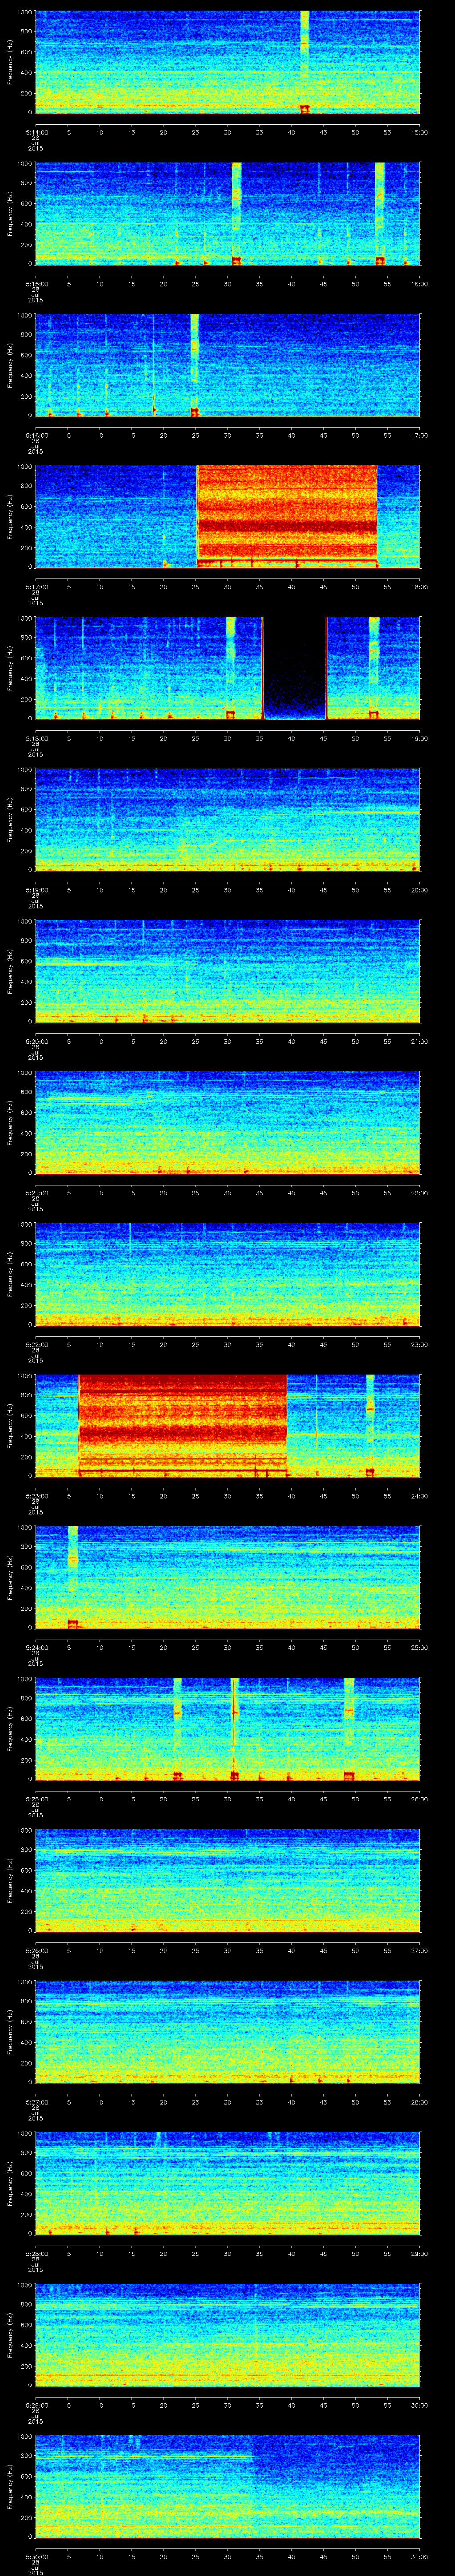
Task: Click the pulse near 52 s in the 5:23:00 spectrogram
Action: 370,1425
